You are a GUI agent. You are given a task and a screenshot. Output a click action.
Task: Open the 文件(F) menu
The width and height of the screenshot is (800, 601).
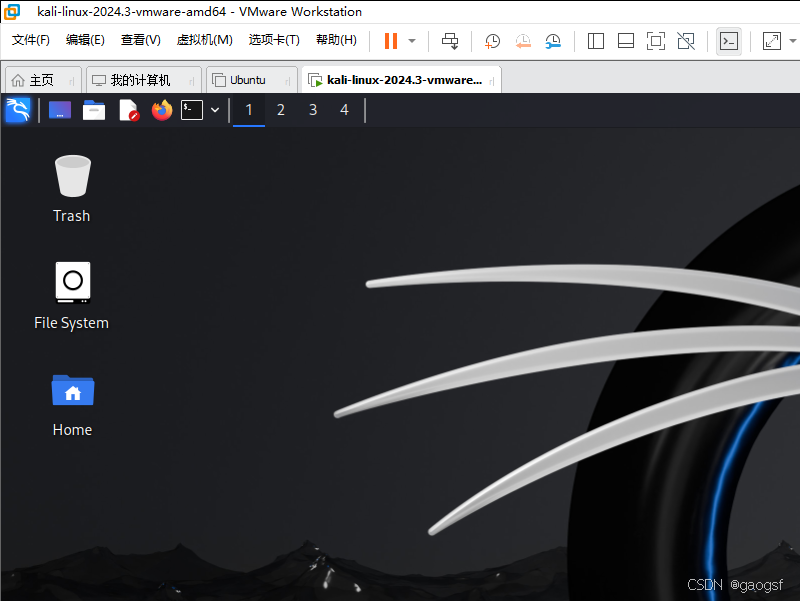pos(31,40)
